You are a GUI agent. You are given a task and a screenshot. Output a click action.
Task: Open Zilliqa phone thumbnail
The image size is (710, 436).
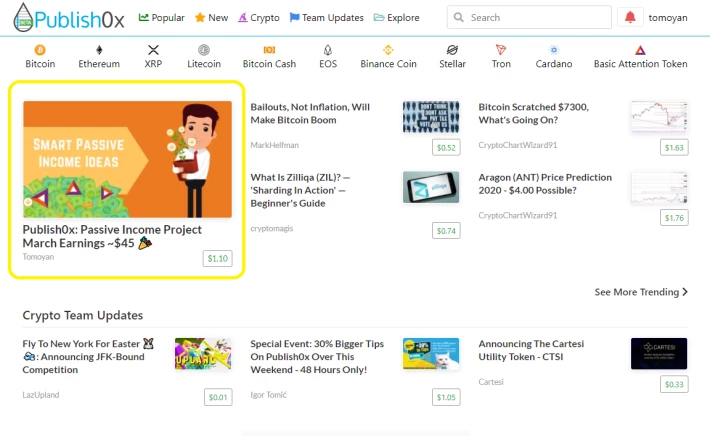tap(431, 187)
